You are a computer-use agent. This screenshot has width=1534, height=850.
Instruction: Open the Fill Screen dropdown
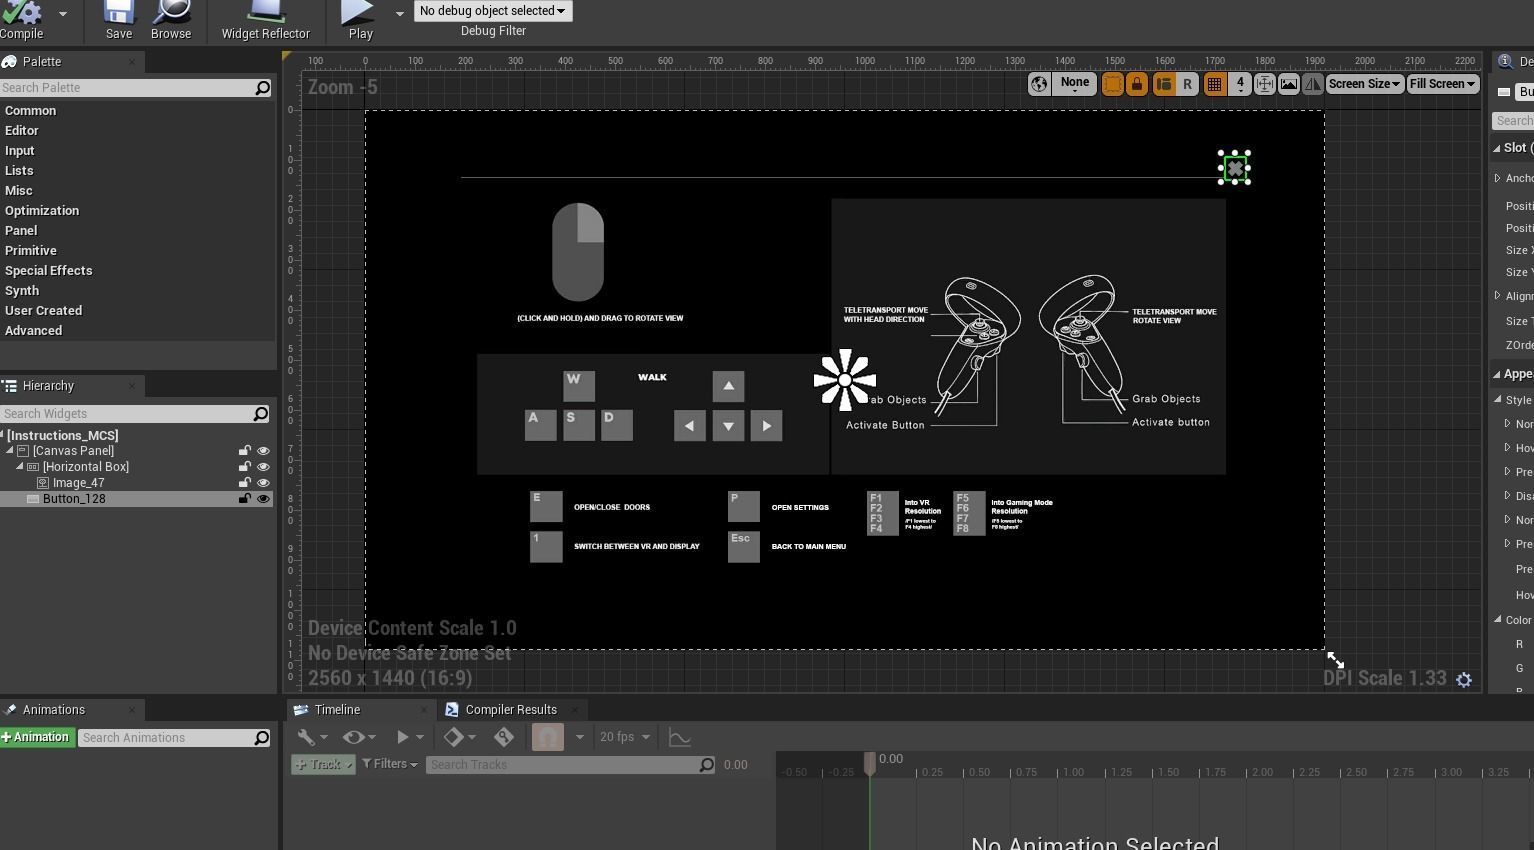click(x=1443, y=84)
